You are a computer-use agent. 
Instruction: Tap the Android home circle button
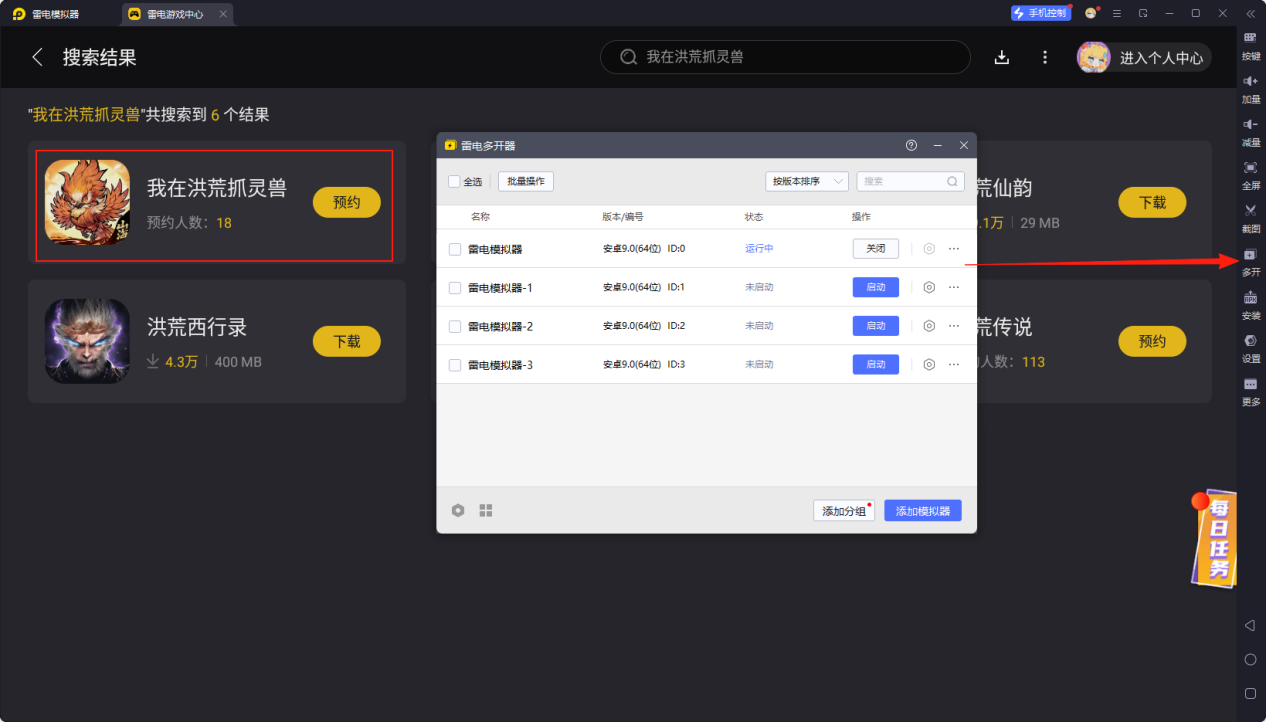[x=1250, y=660]
